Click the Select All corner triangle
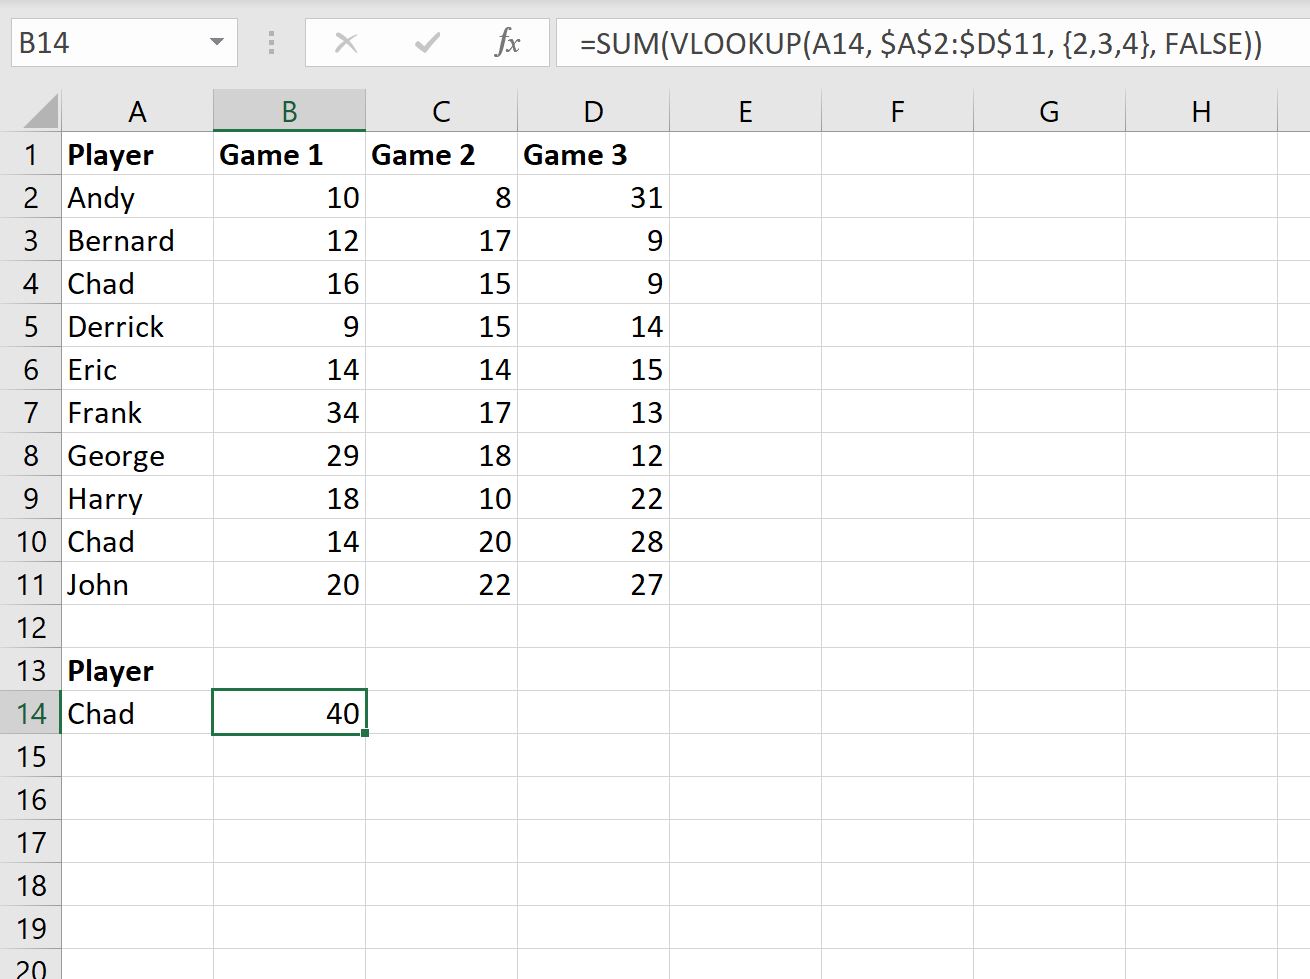Image resolution: width=1310 pixels, height=979 pixels. (x=41, y=111)
